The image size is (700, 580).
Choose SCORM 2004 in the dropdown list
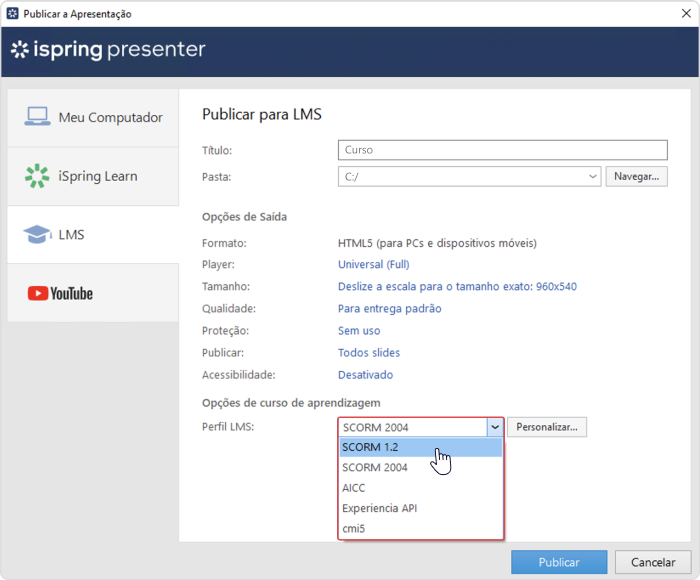tap(421, 467)
